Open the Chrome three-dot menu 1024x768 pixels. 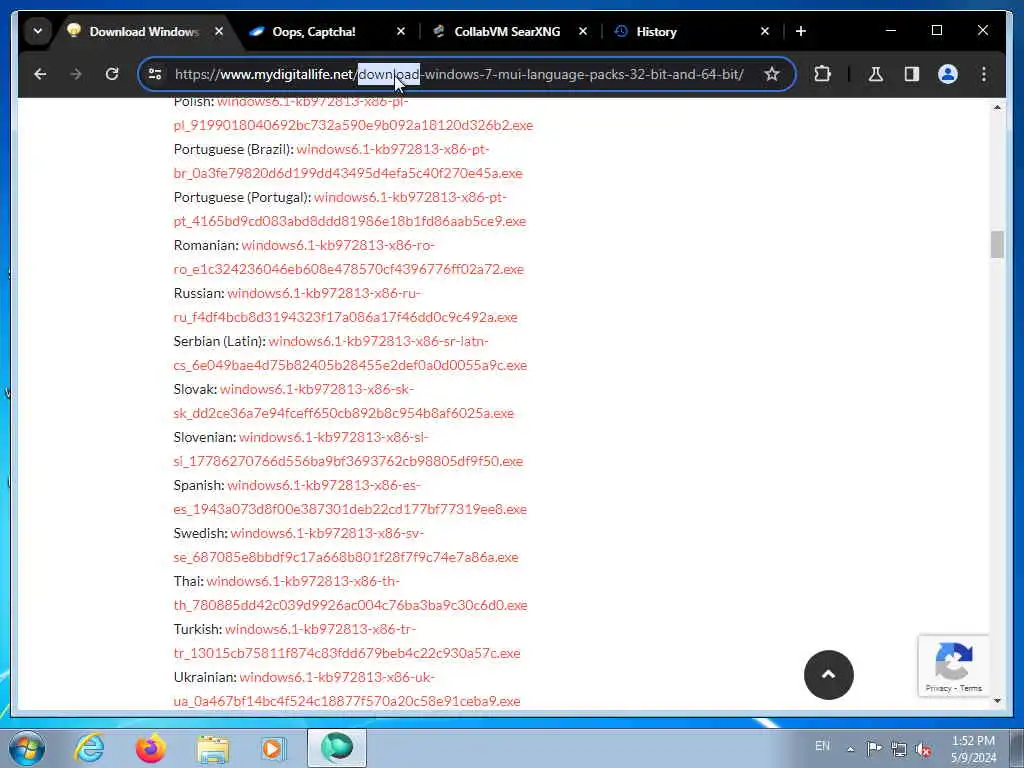pos(984,74)
